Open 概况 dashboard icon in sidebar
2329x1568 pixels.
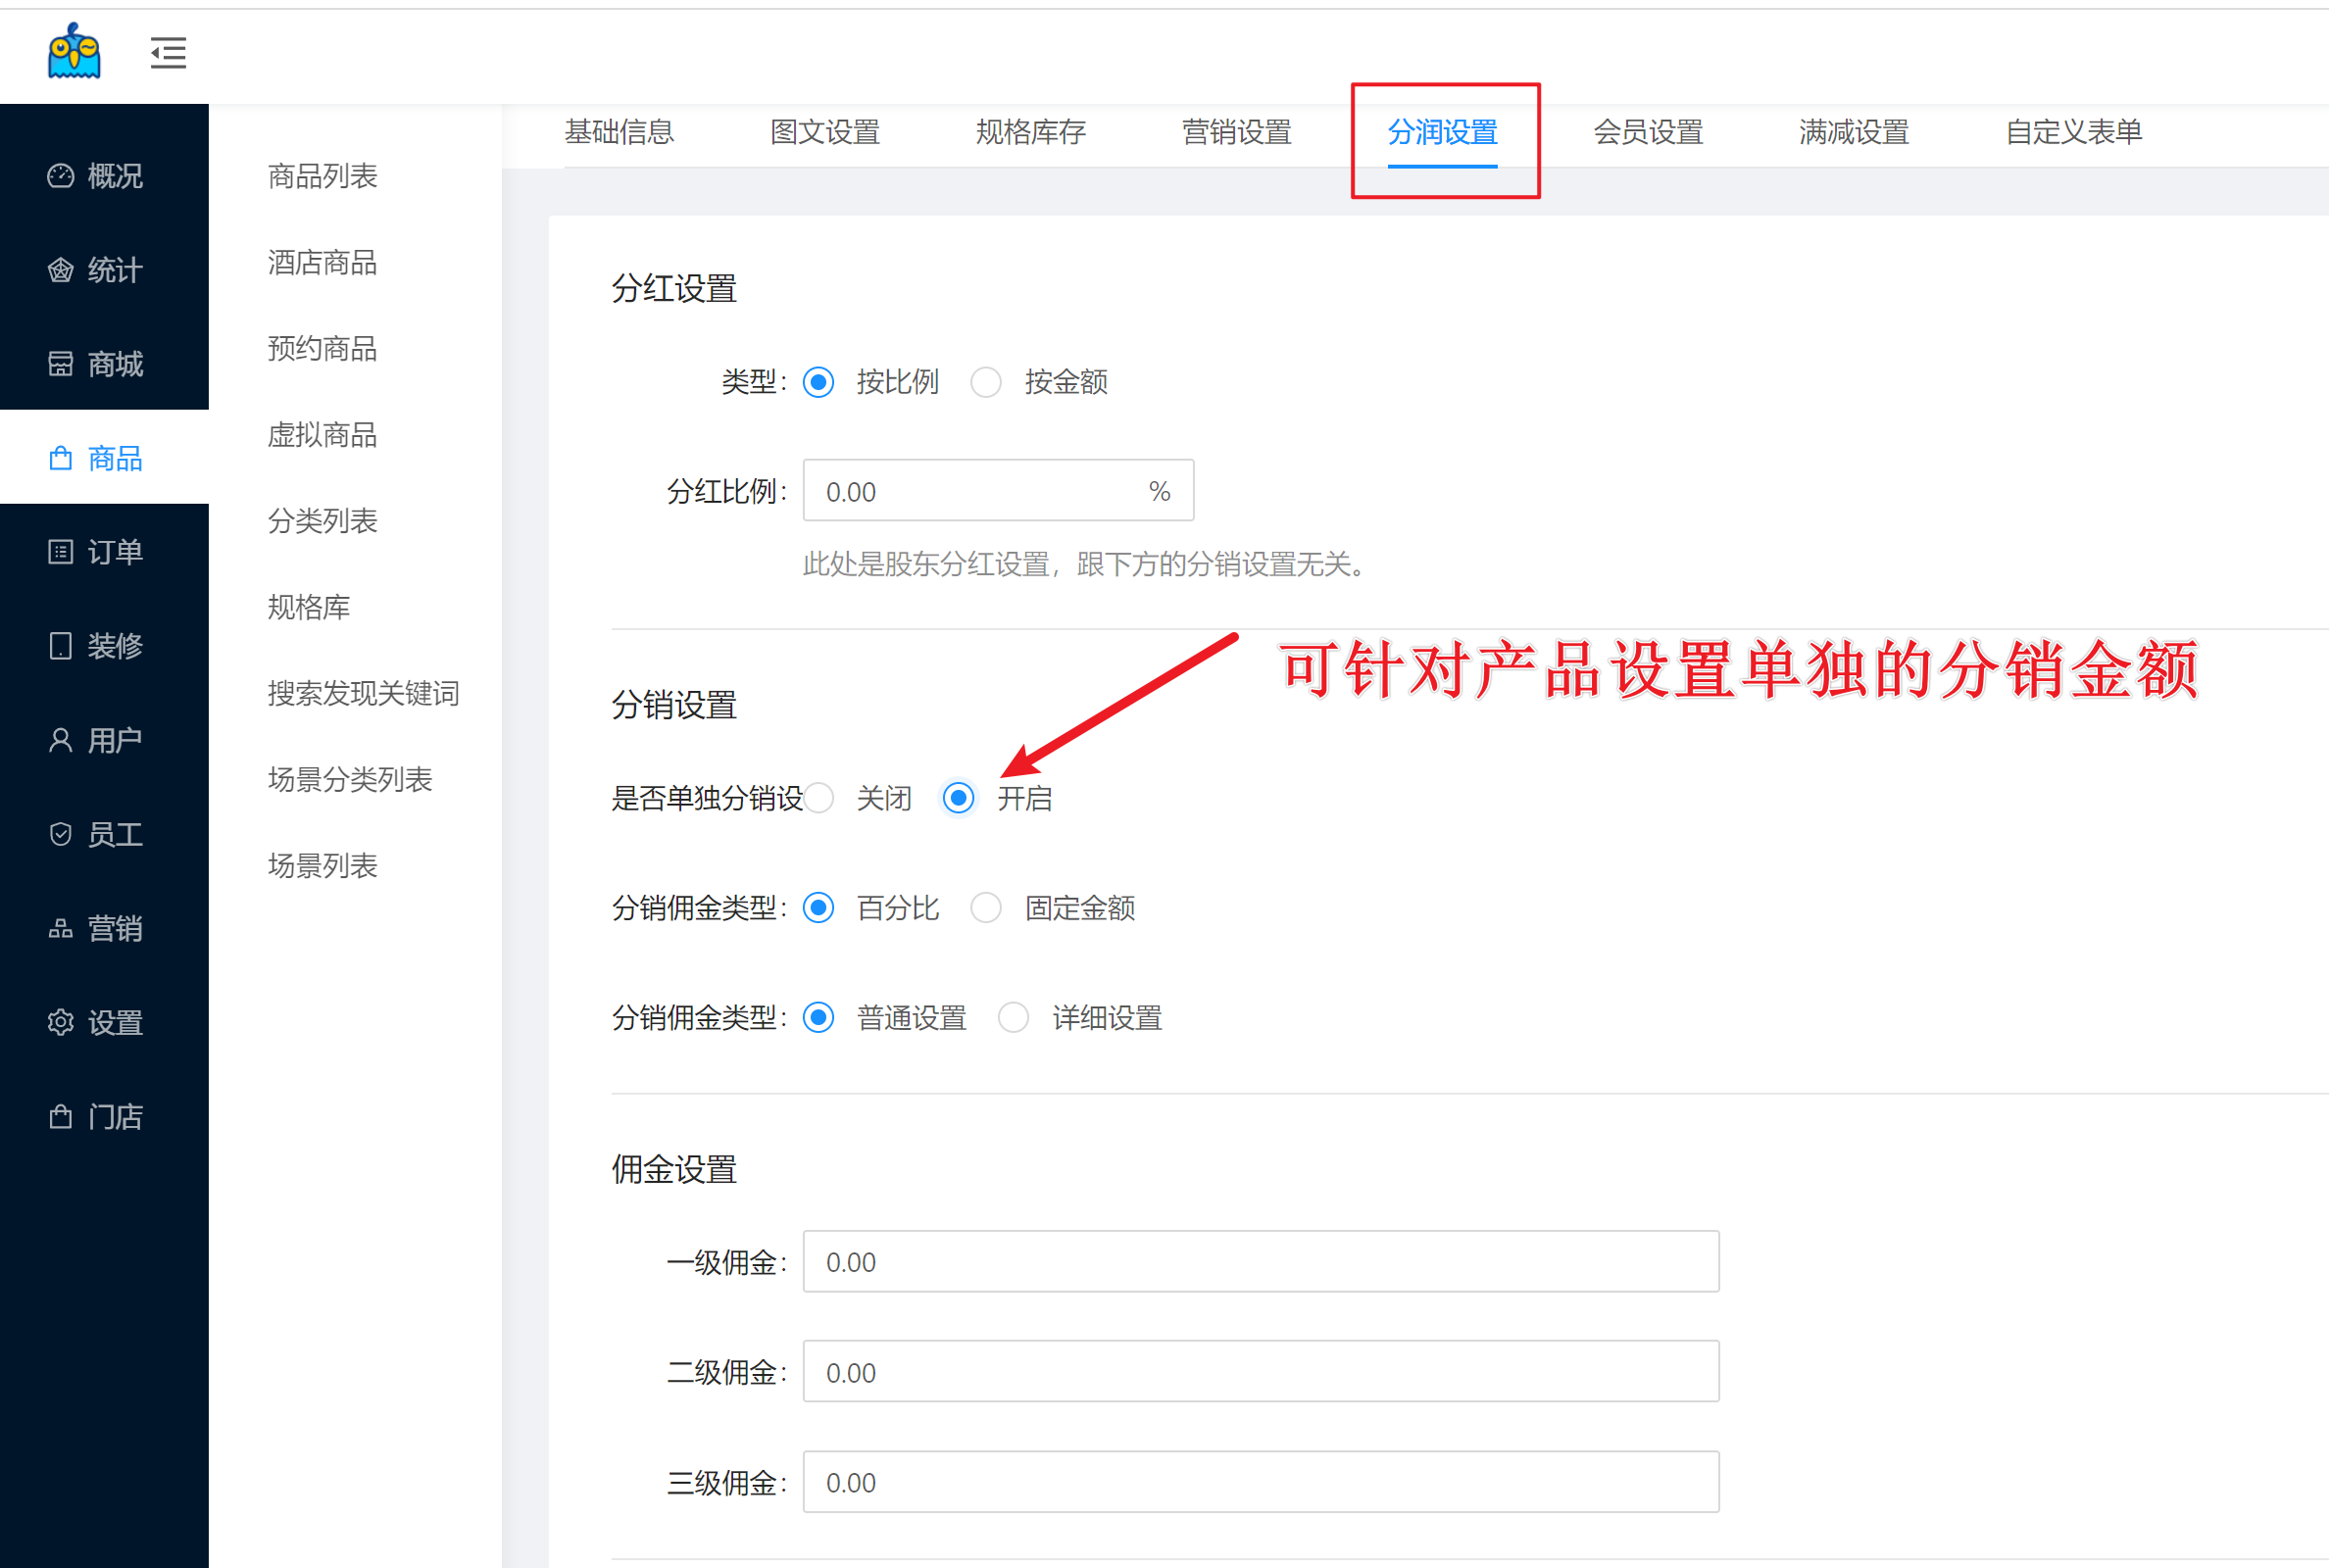click(61, 176)
